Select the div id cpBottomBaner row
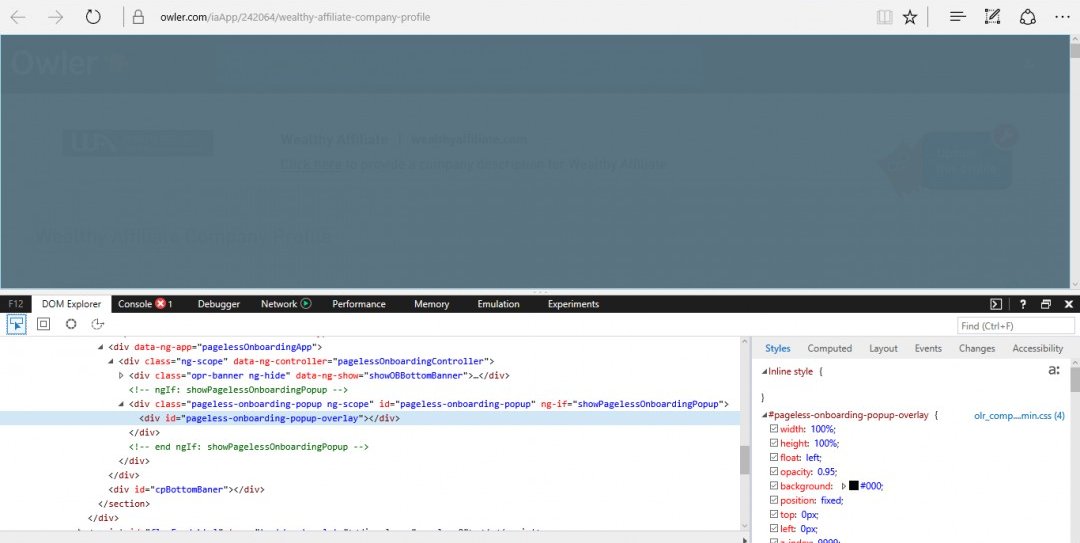 pyautogui.click(x=187, y=490)
